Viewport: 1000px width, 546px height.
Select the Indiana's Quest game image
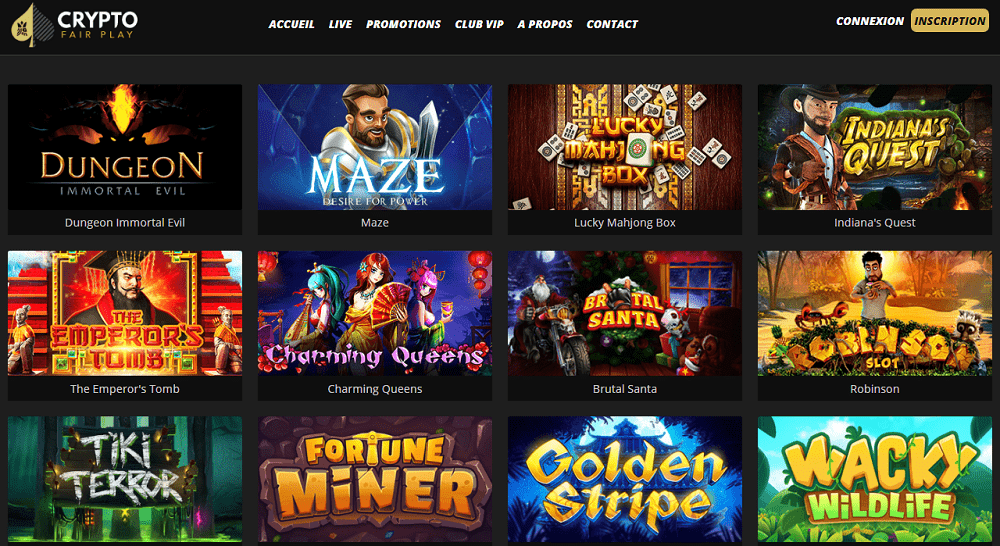(x=875, y=147)
